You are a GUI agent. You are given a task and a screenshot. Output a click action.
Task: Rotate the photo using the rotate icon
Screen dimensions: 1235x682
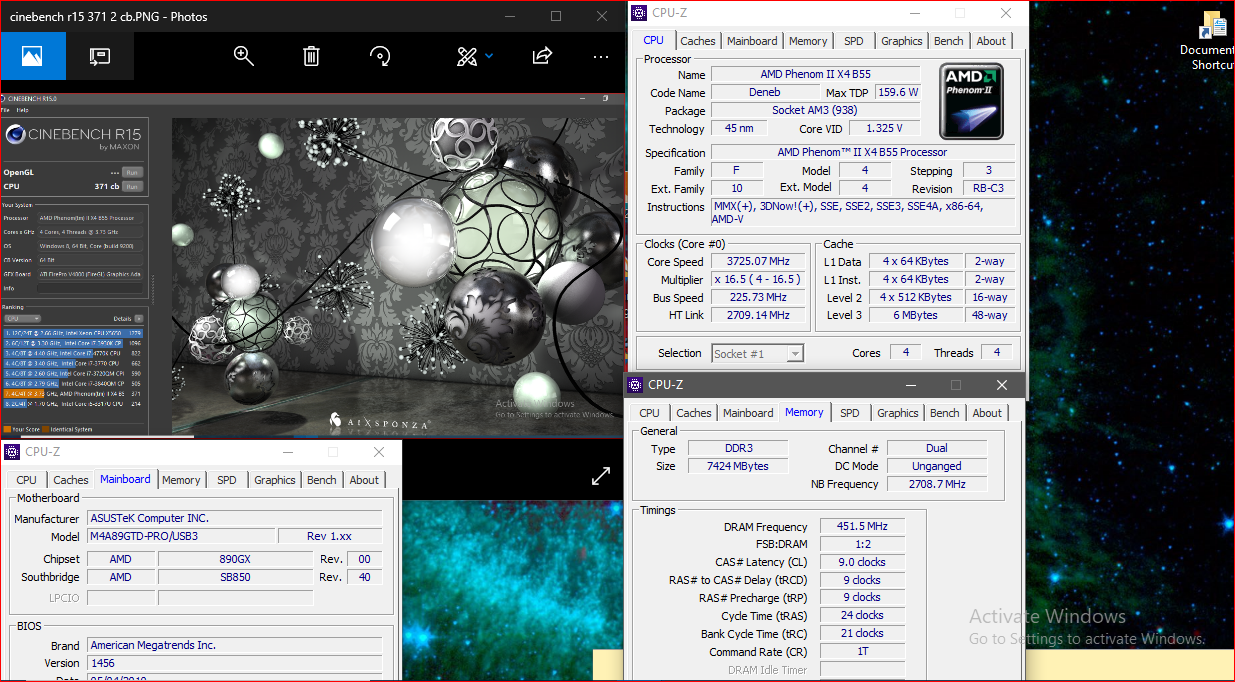point(380,56)
